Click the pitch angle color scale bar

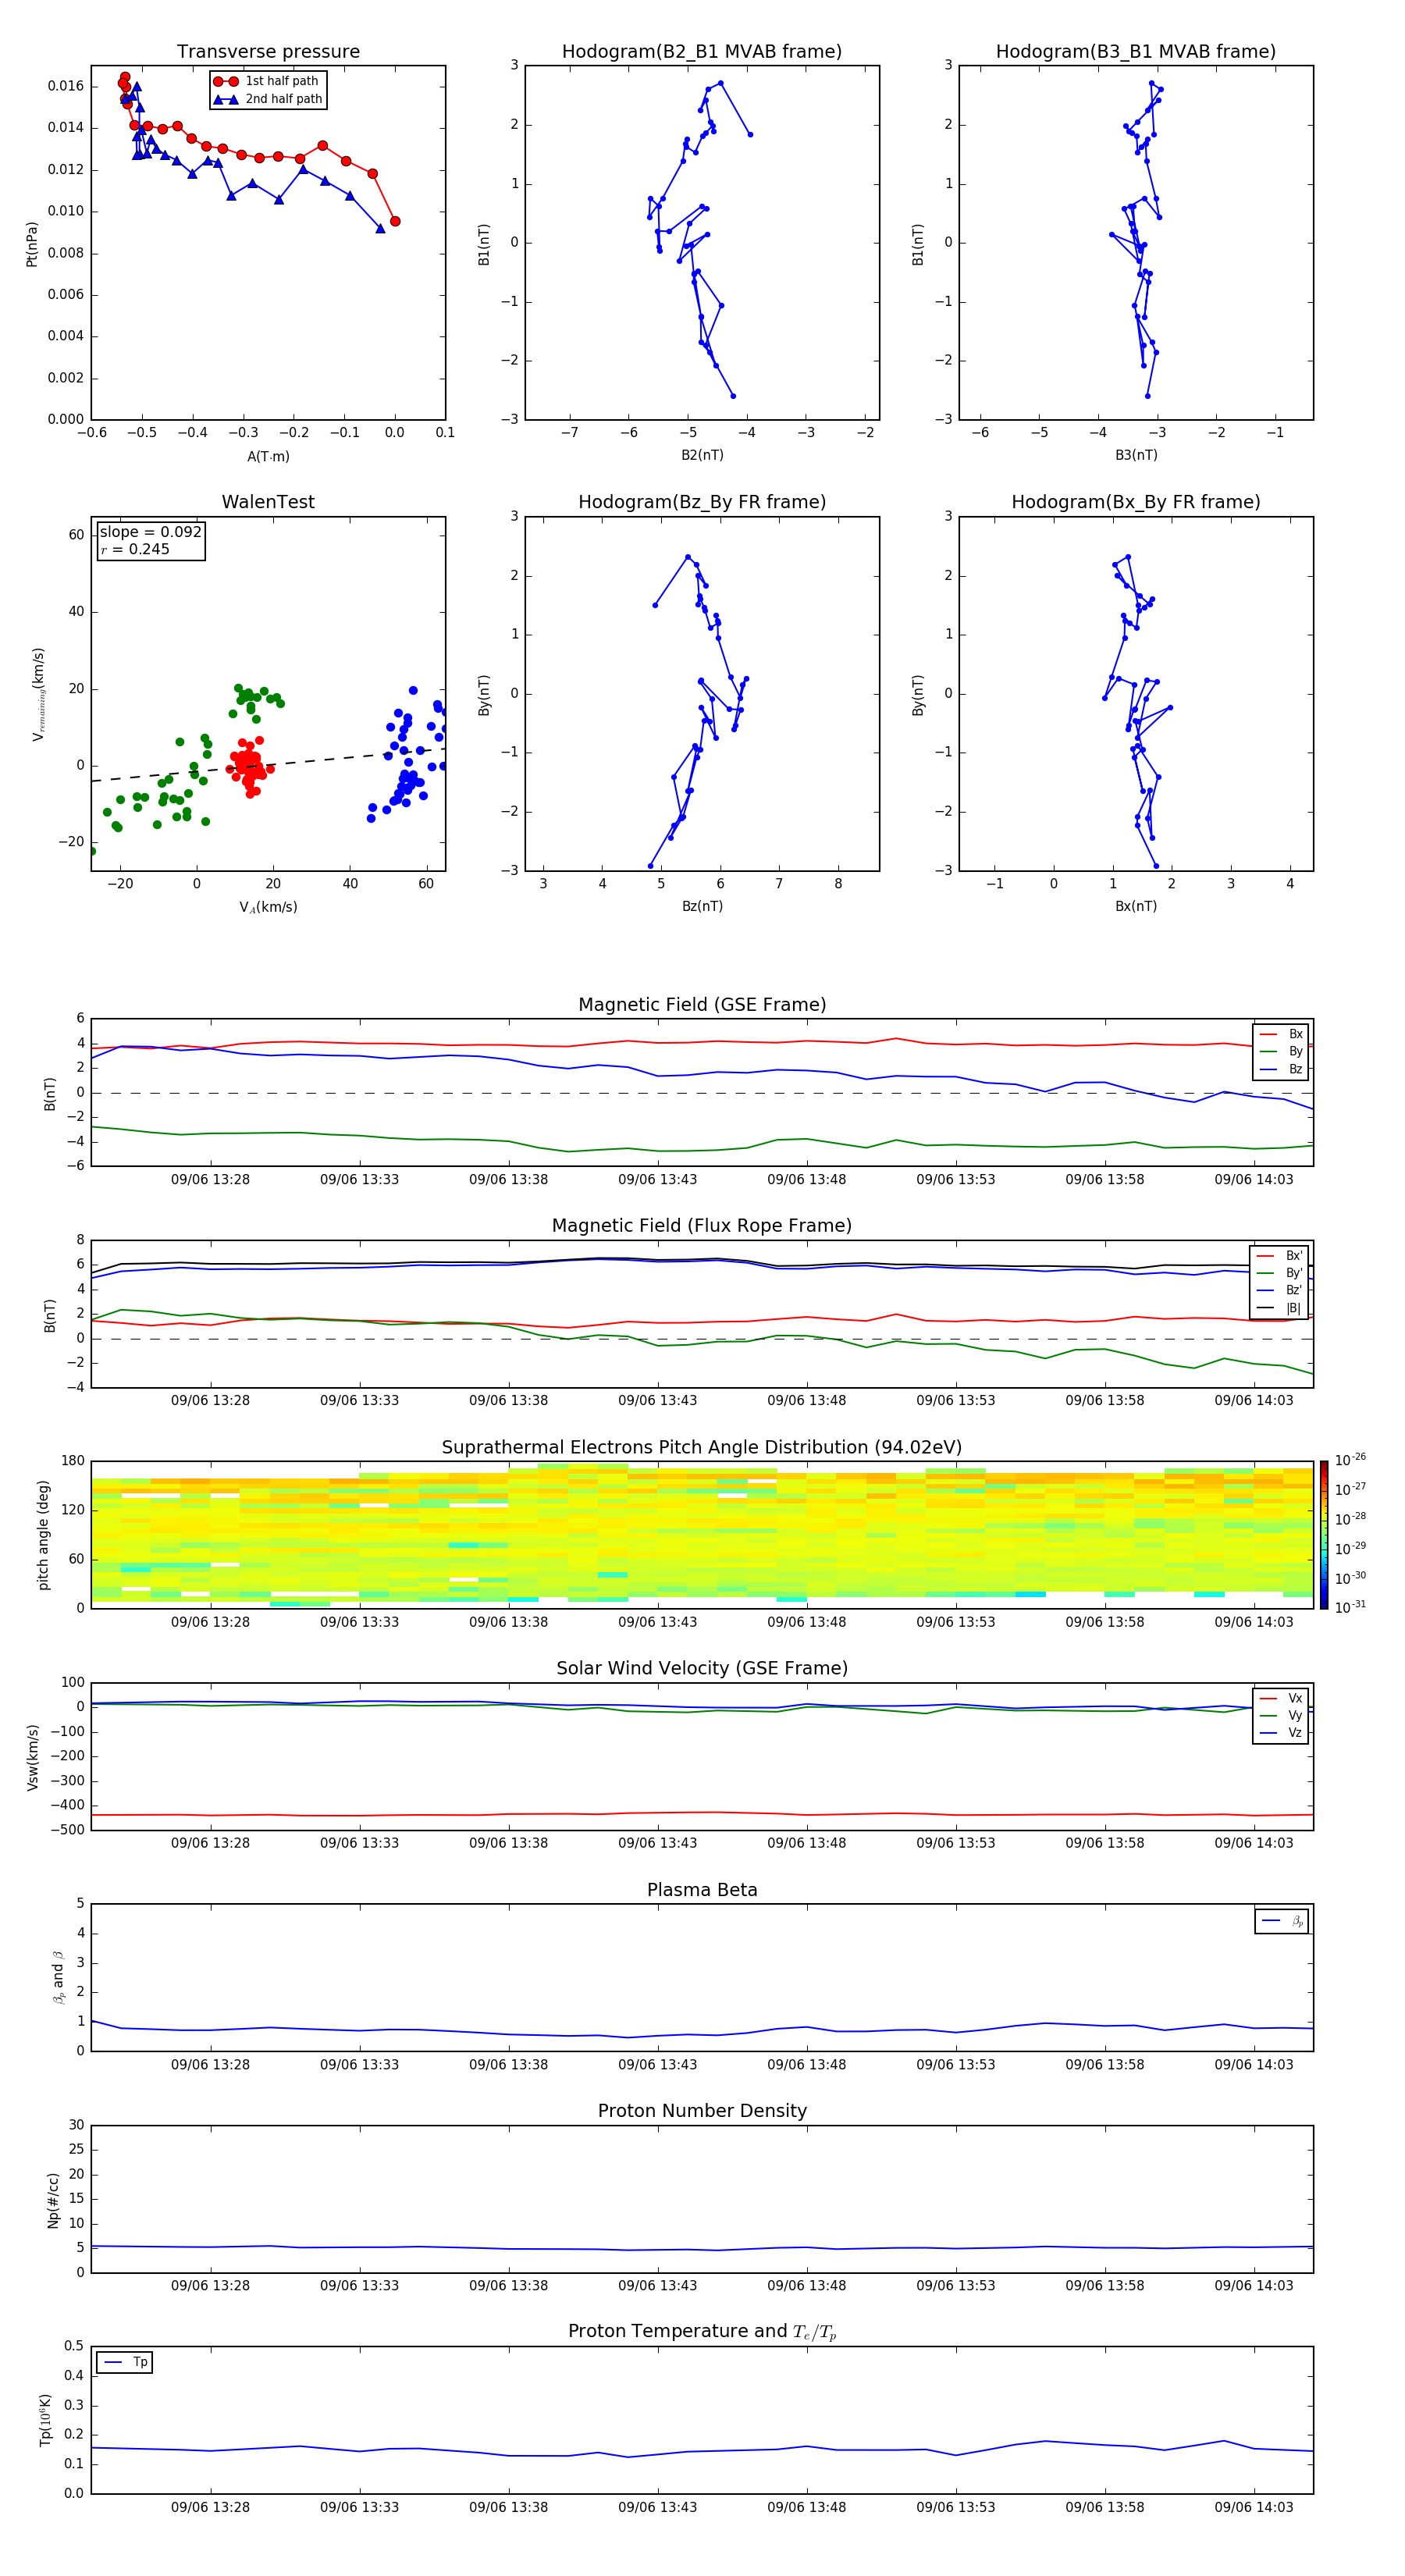pyautogui.click(x=1324, y=1535)
